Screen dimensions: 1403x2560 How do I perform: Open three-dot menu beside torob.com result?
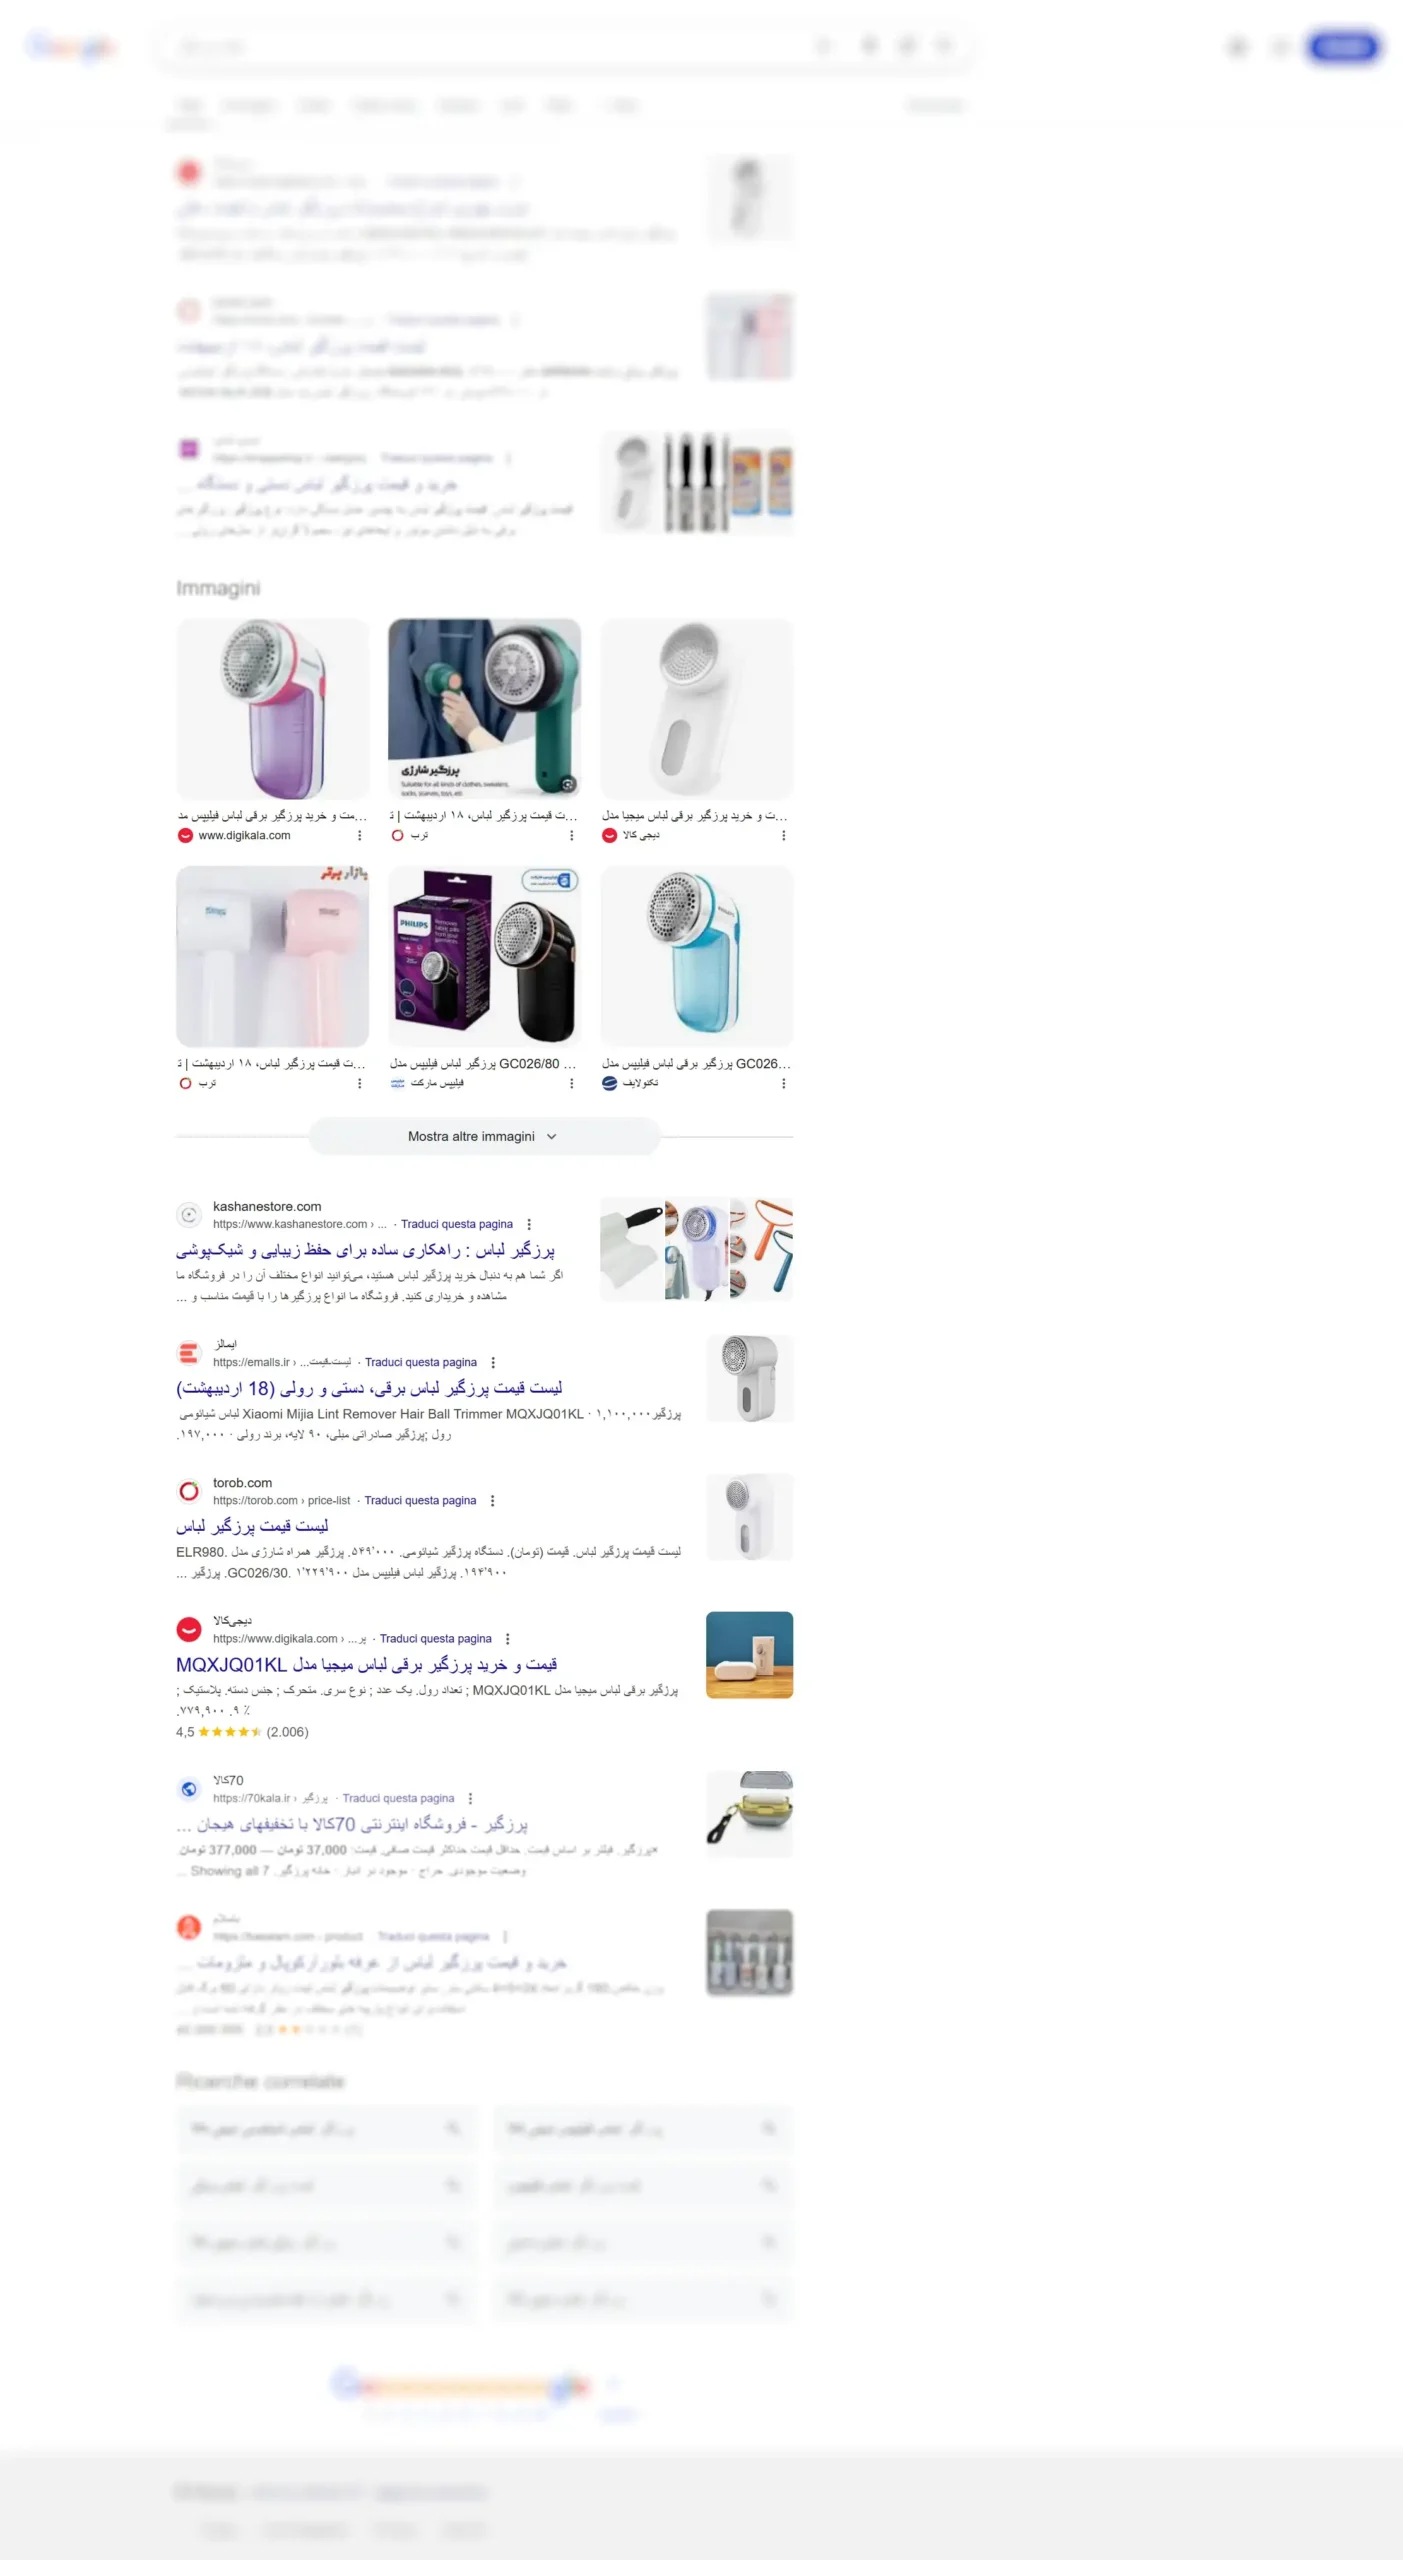(x=492, y=1500)
